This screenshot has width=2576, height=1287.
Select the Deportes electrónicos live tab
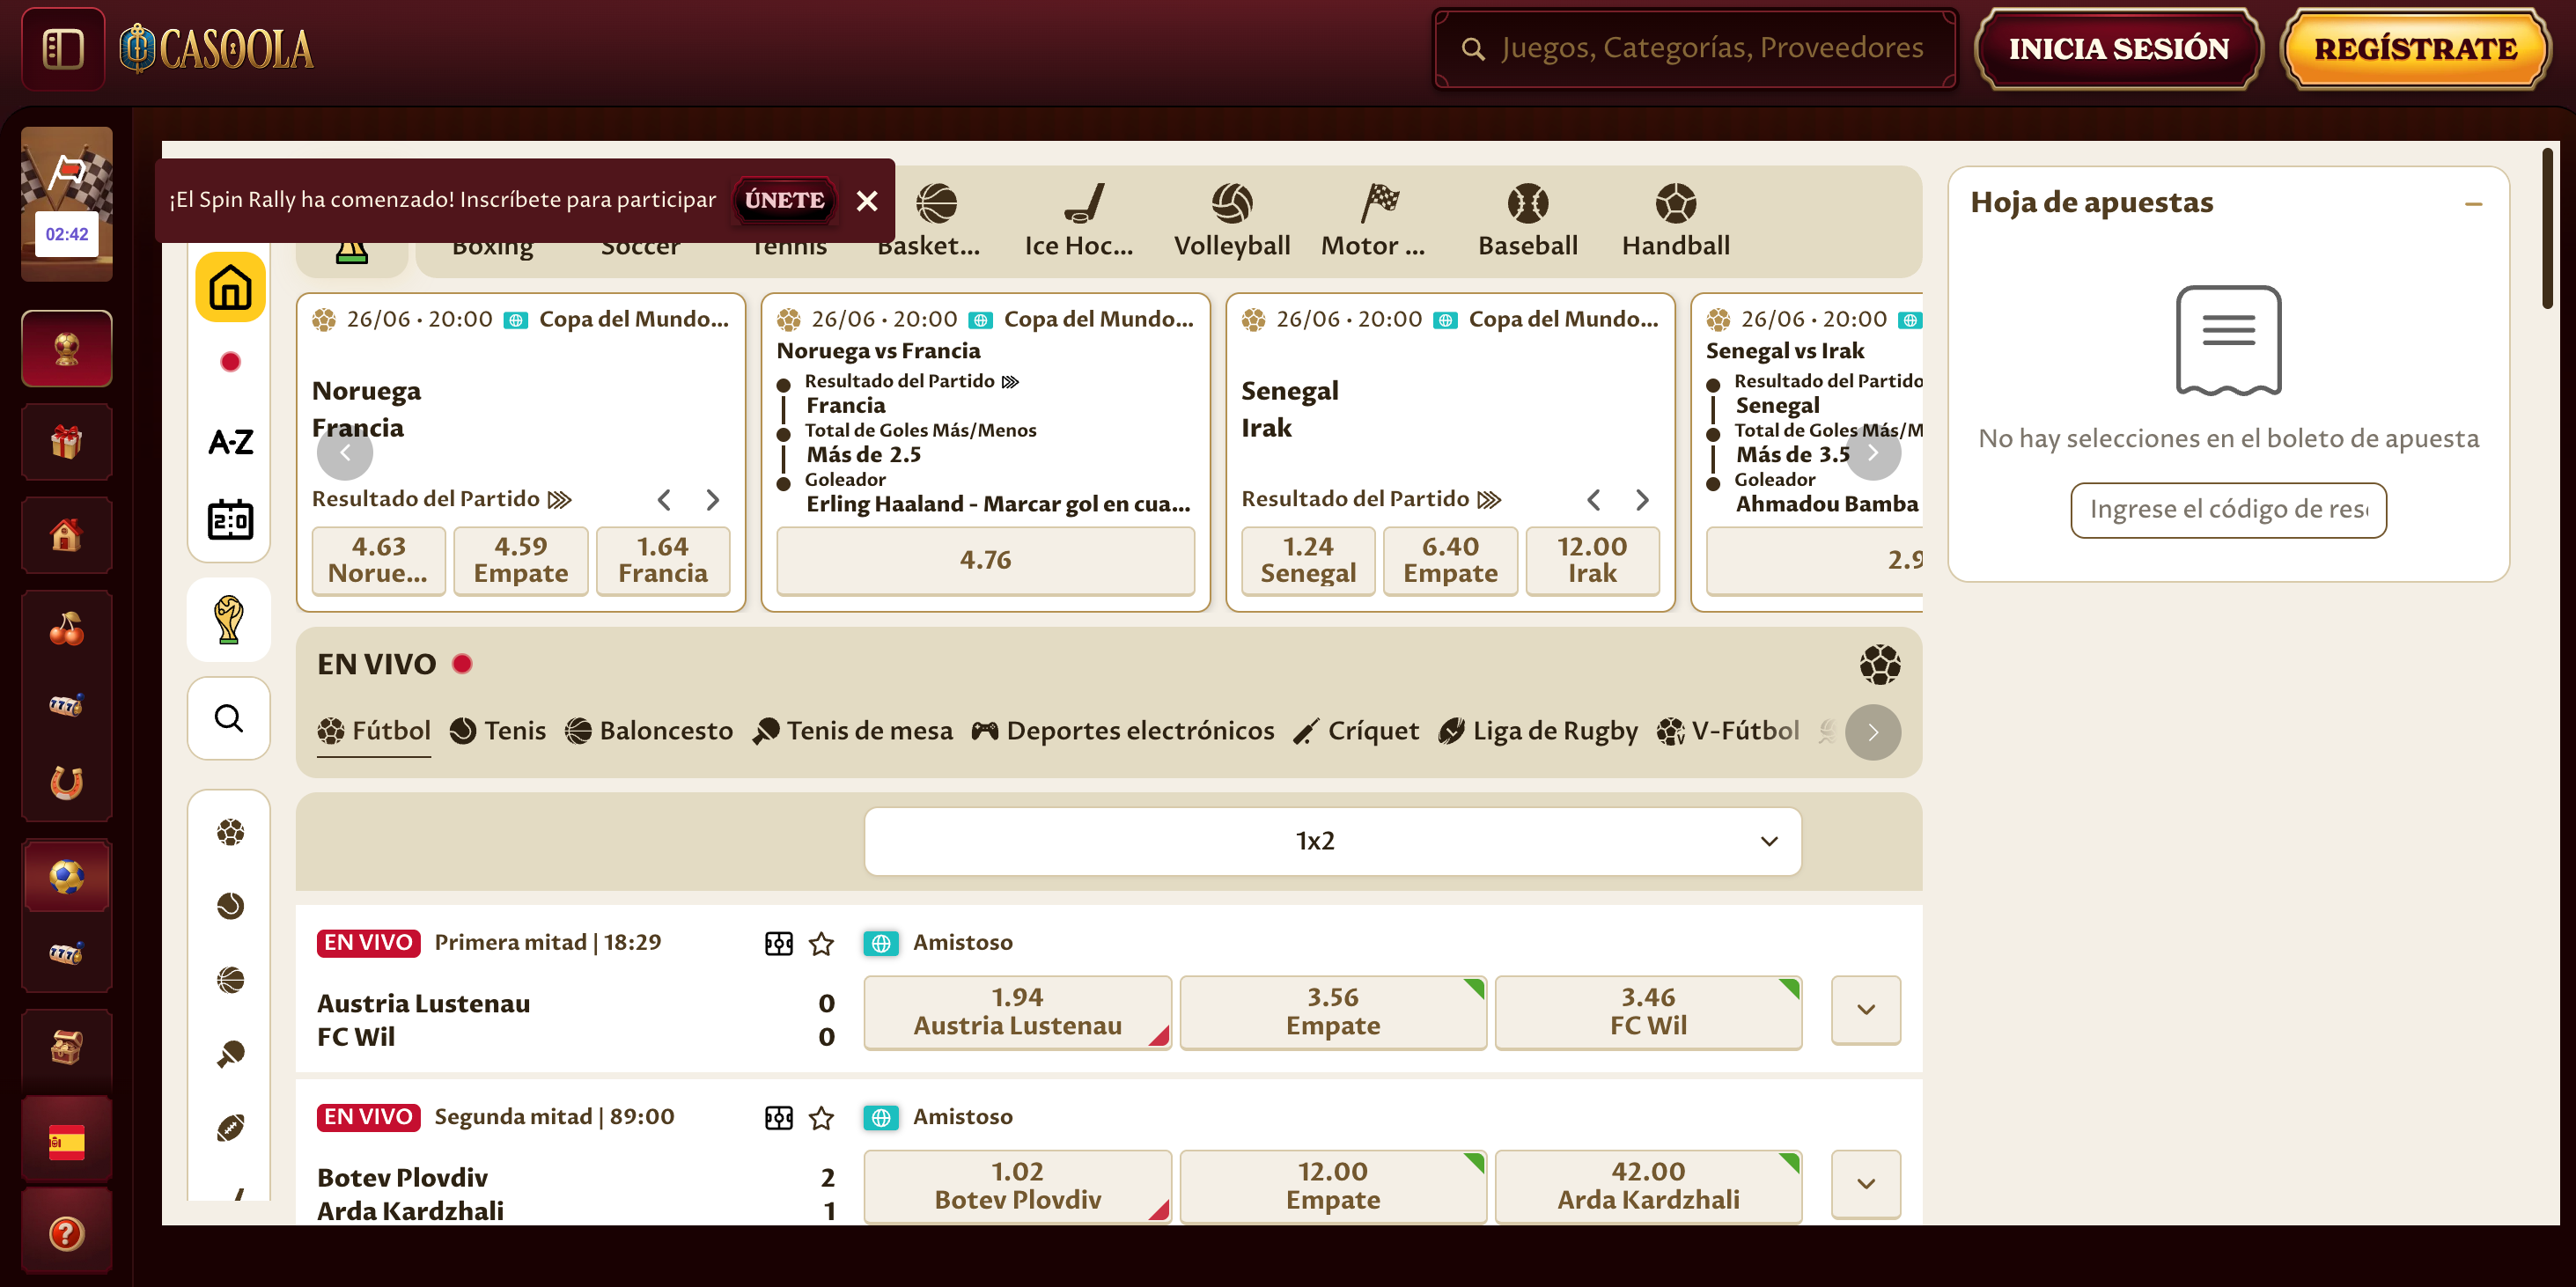pyautogui.click(x=1123, y=731)
